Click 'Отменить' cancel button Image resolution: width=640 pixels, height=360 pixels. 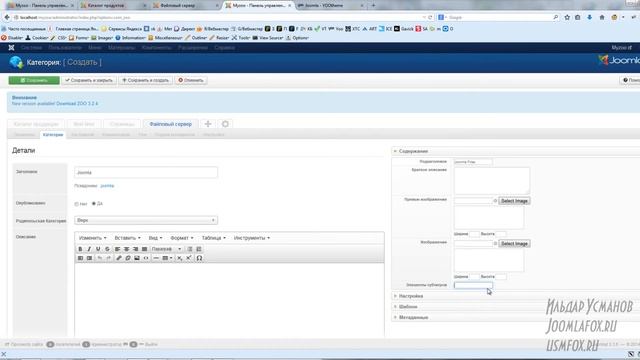point(191,80)
